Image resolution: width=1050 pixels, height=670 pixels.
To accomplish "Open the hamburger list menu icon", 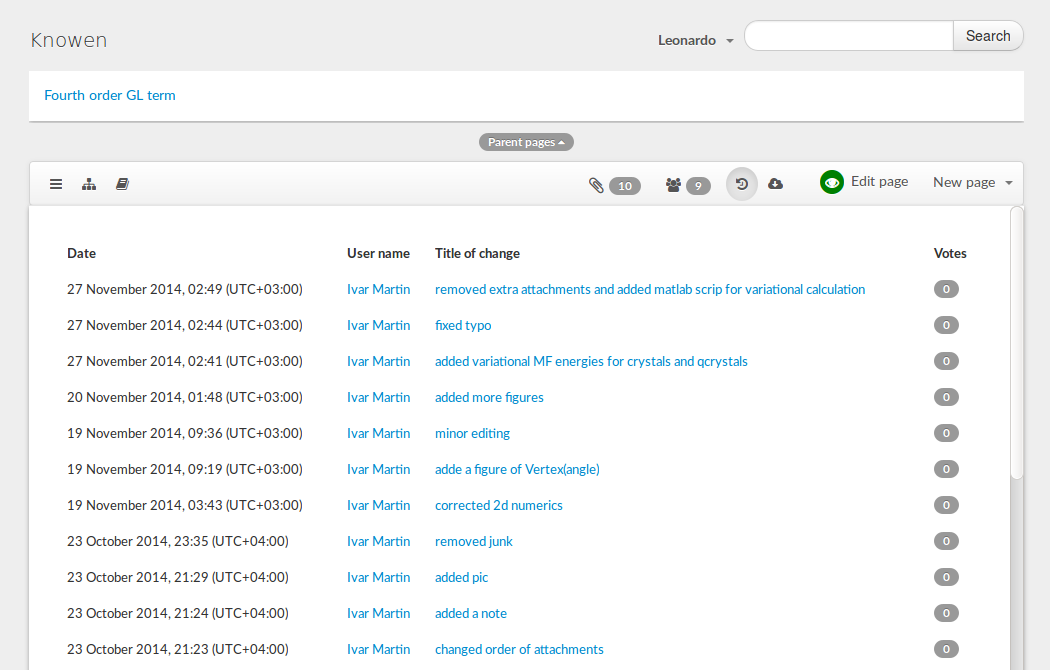I will (x=56, y=184).
